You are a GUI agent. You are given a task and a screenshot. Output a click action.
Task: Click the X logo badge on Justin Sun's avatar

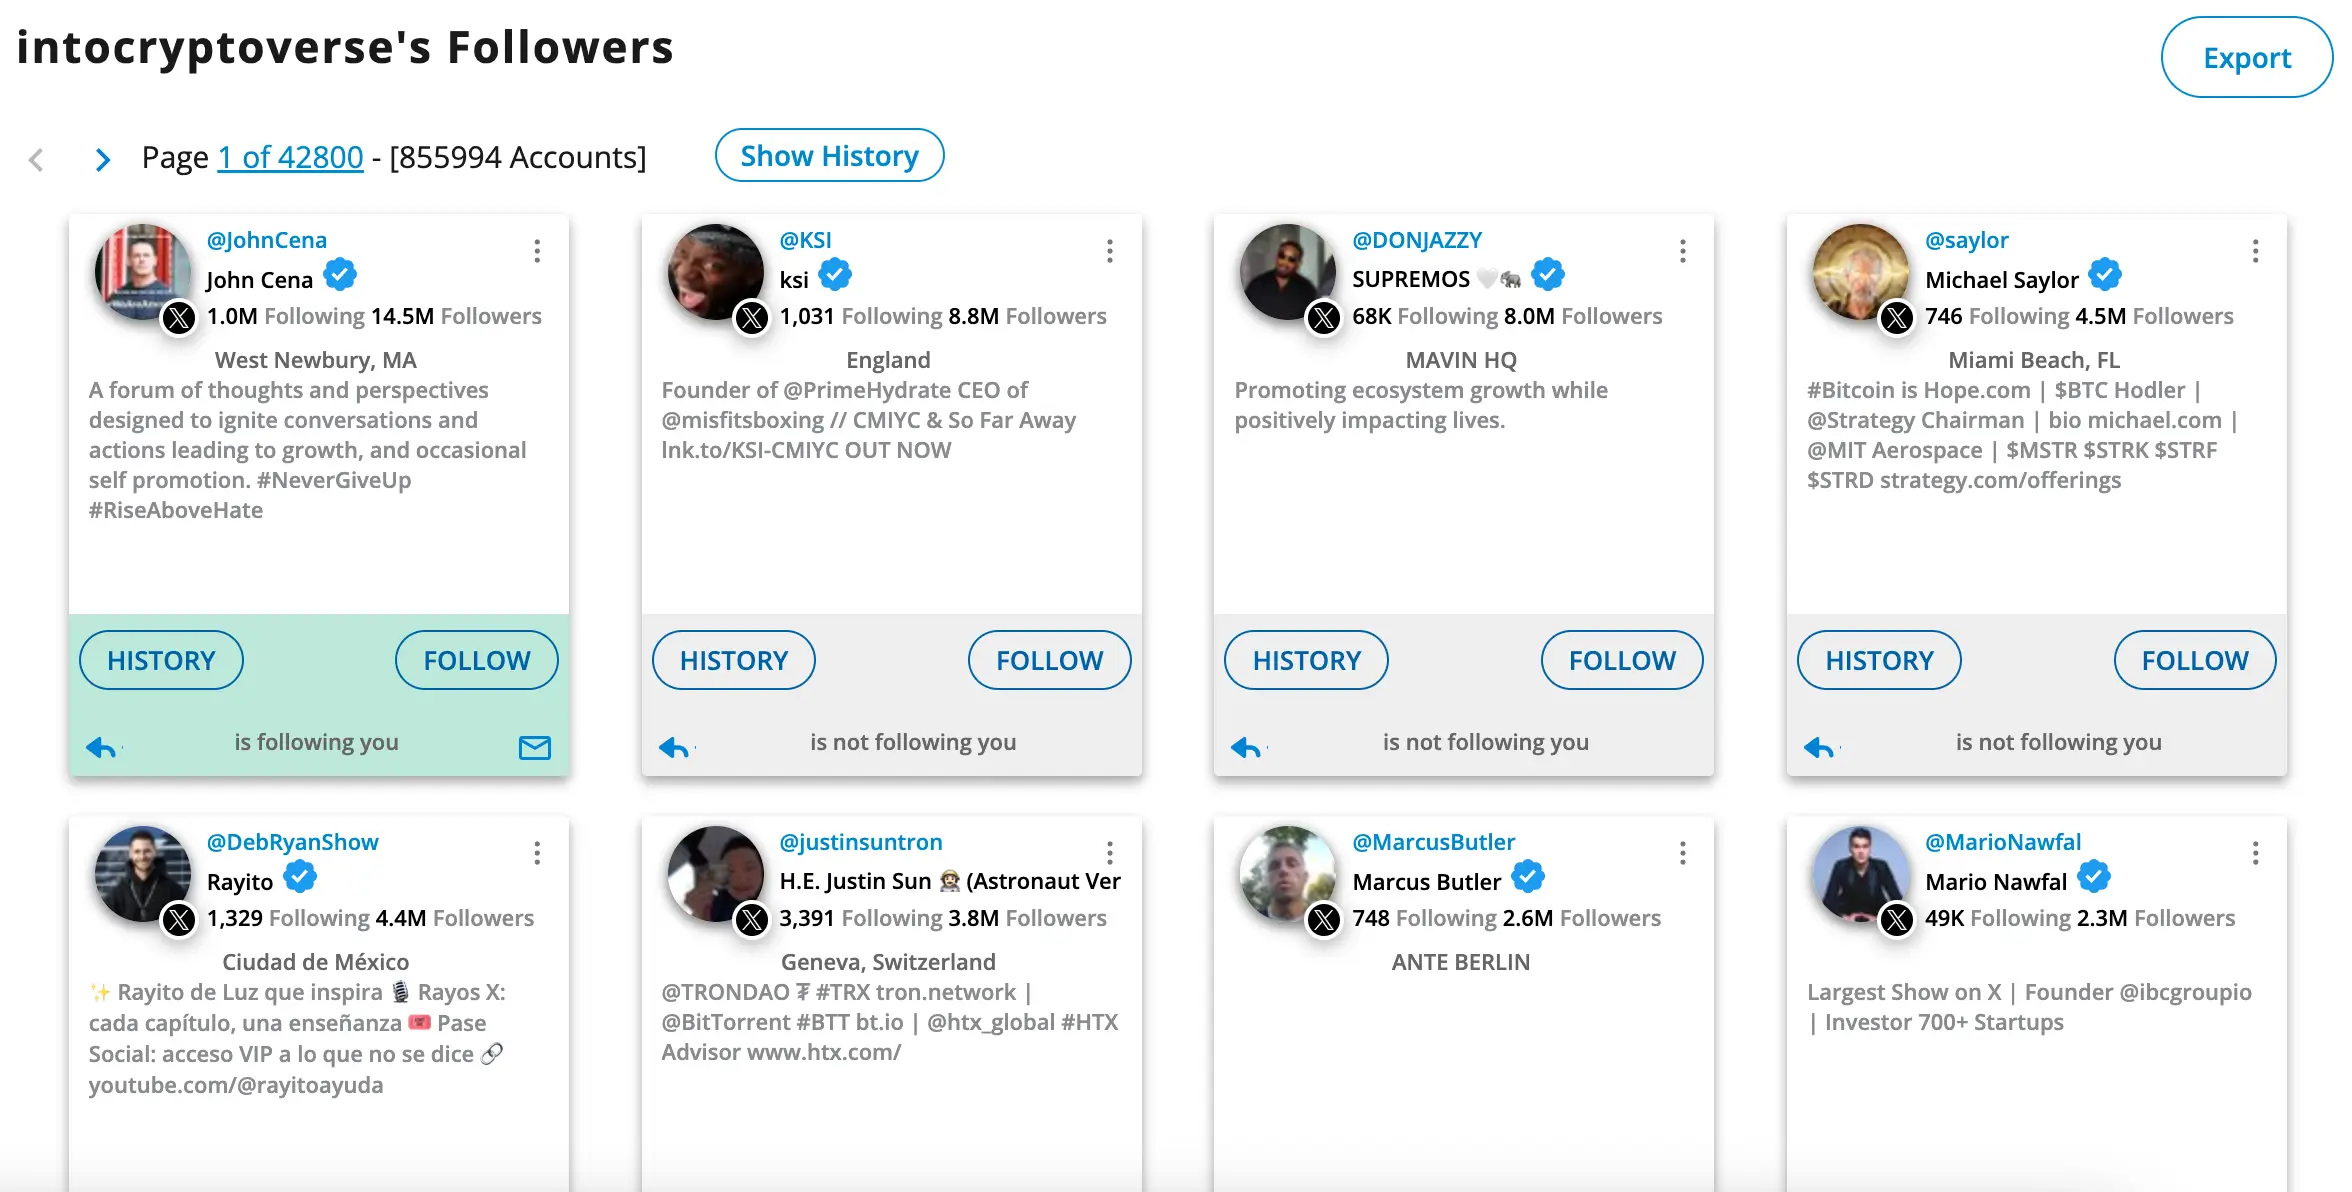752,920
